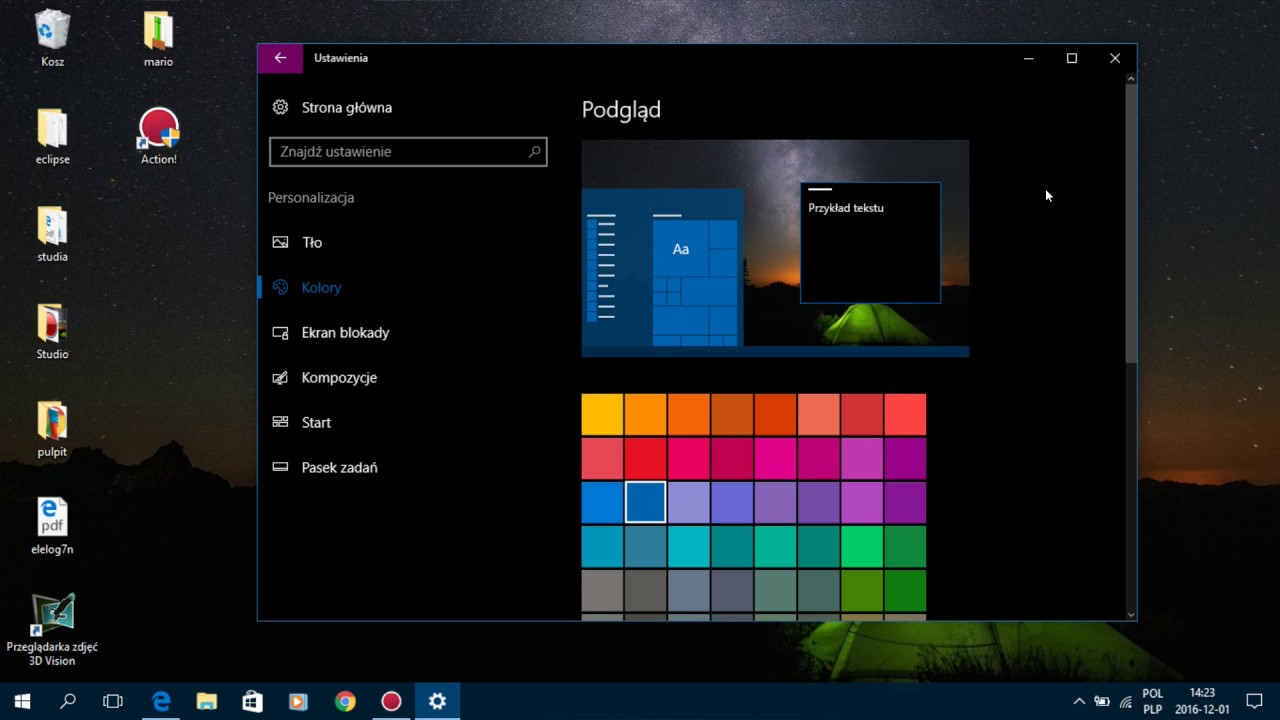
Task: Go back with the Ustawienia back arrow
Action: (x=280, y=58)
